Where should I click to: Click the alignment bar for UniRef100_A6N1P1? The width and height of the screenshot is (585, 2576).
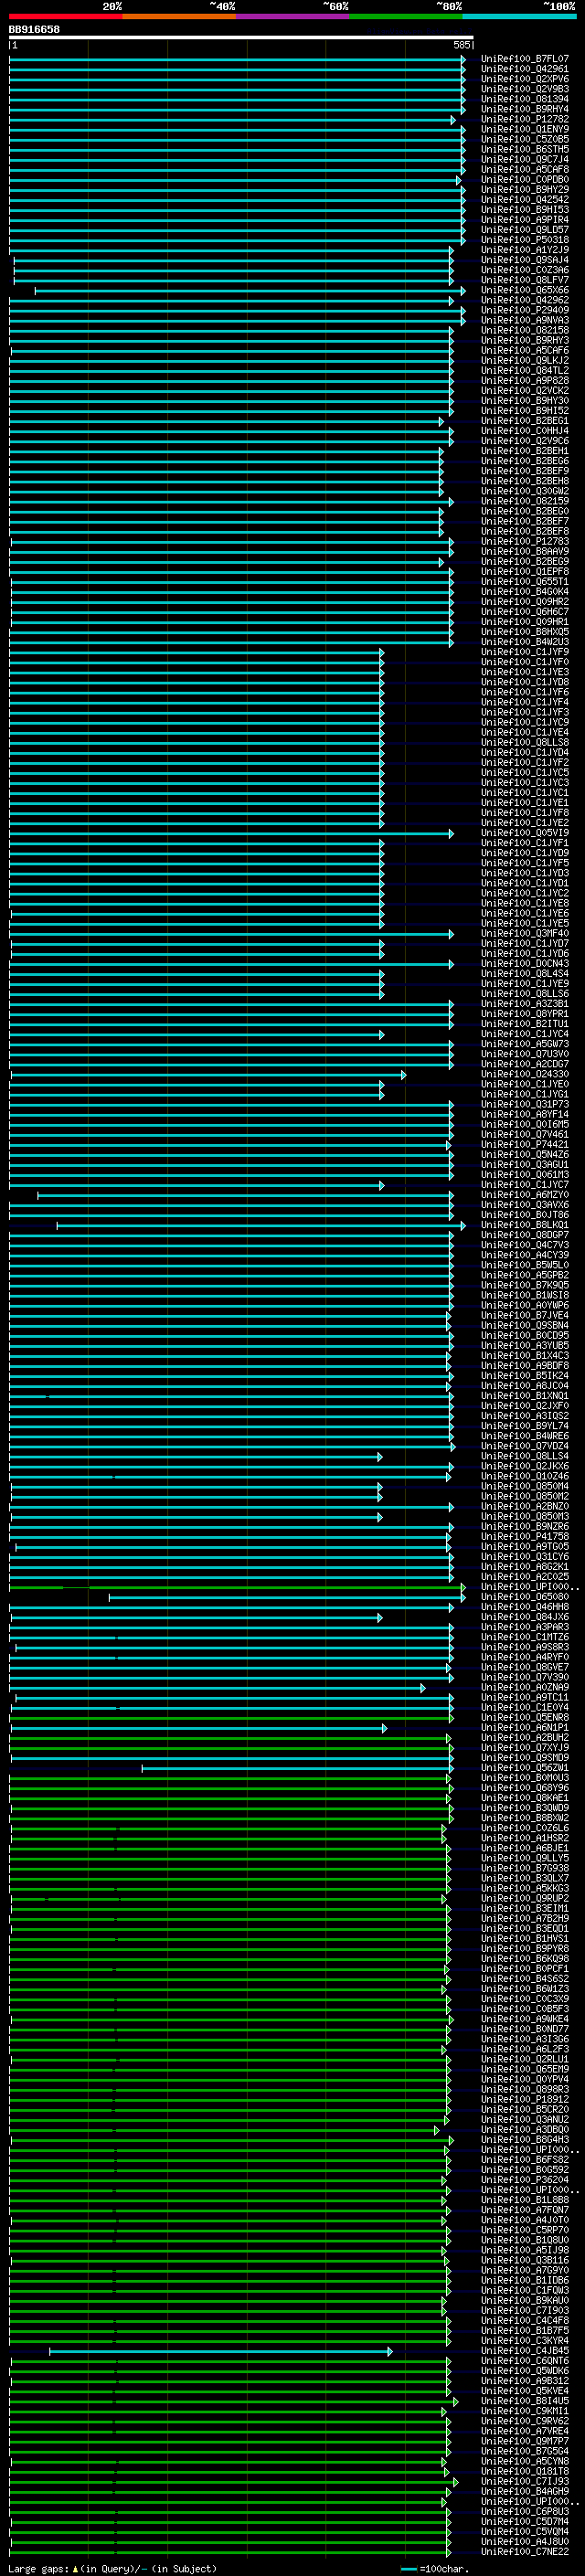coord(199,1729)
